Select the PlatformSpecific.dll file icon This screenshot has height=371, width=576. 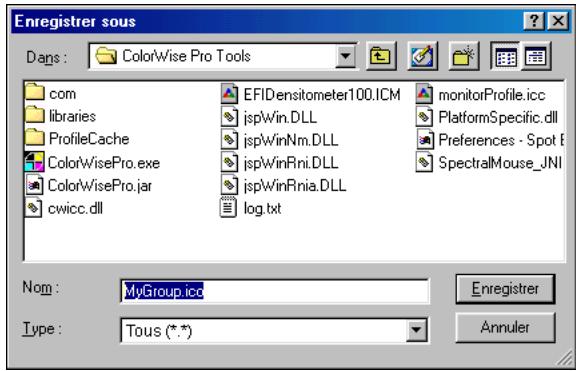(424, 117)
